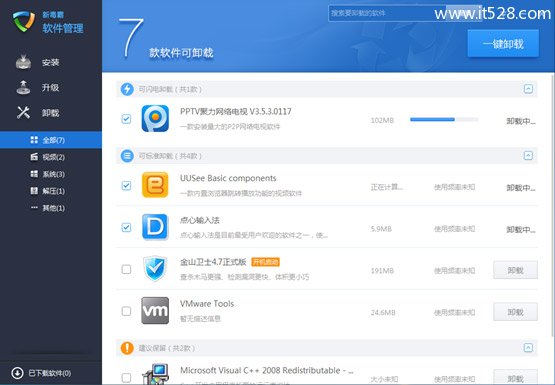Click the 5.9MB size value
This screenshot has width=555, height=385.
tap(381, 229)
